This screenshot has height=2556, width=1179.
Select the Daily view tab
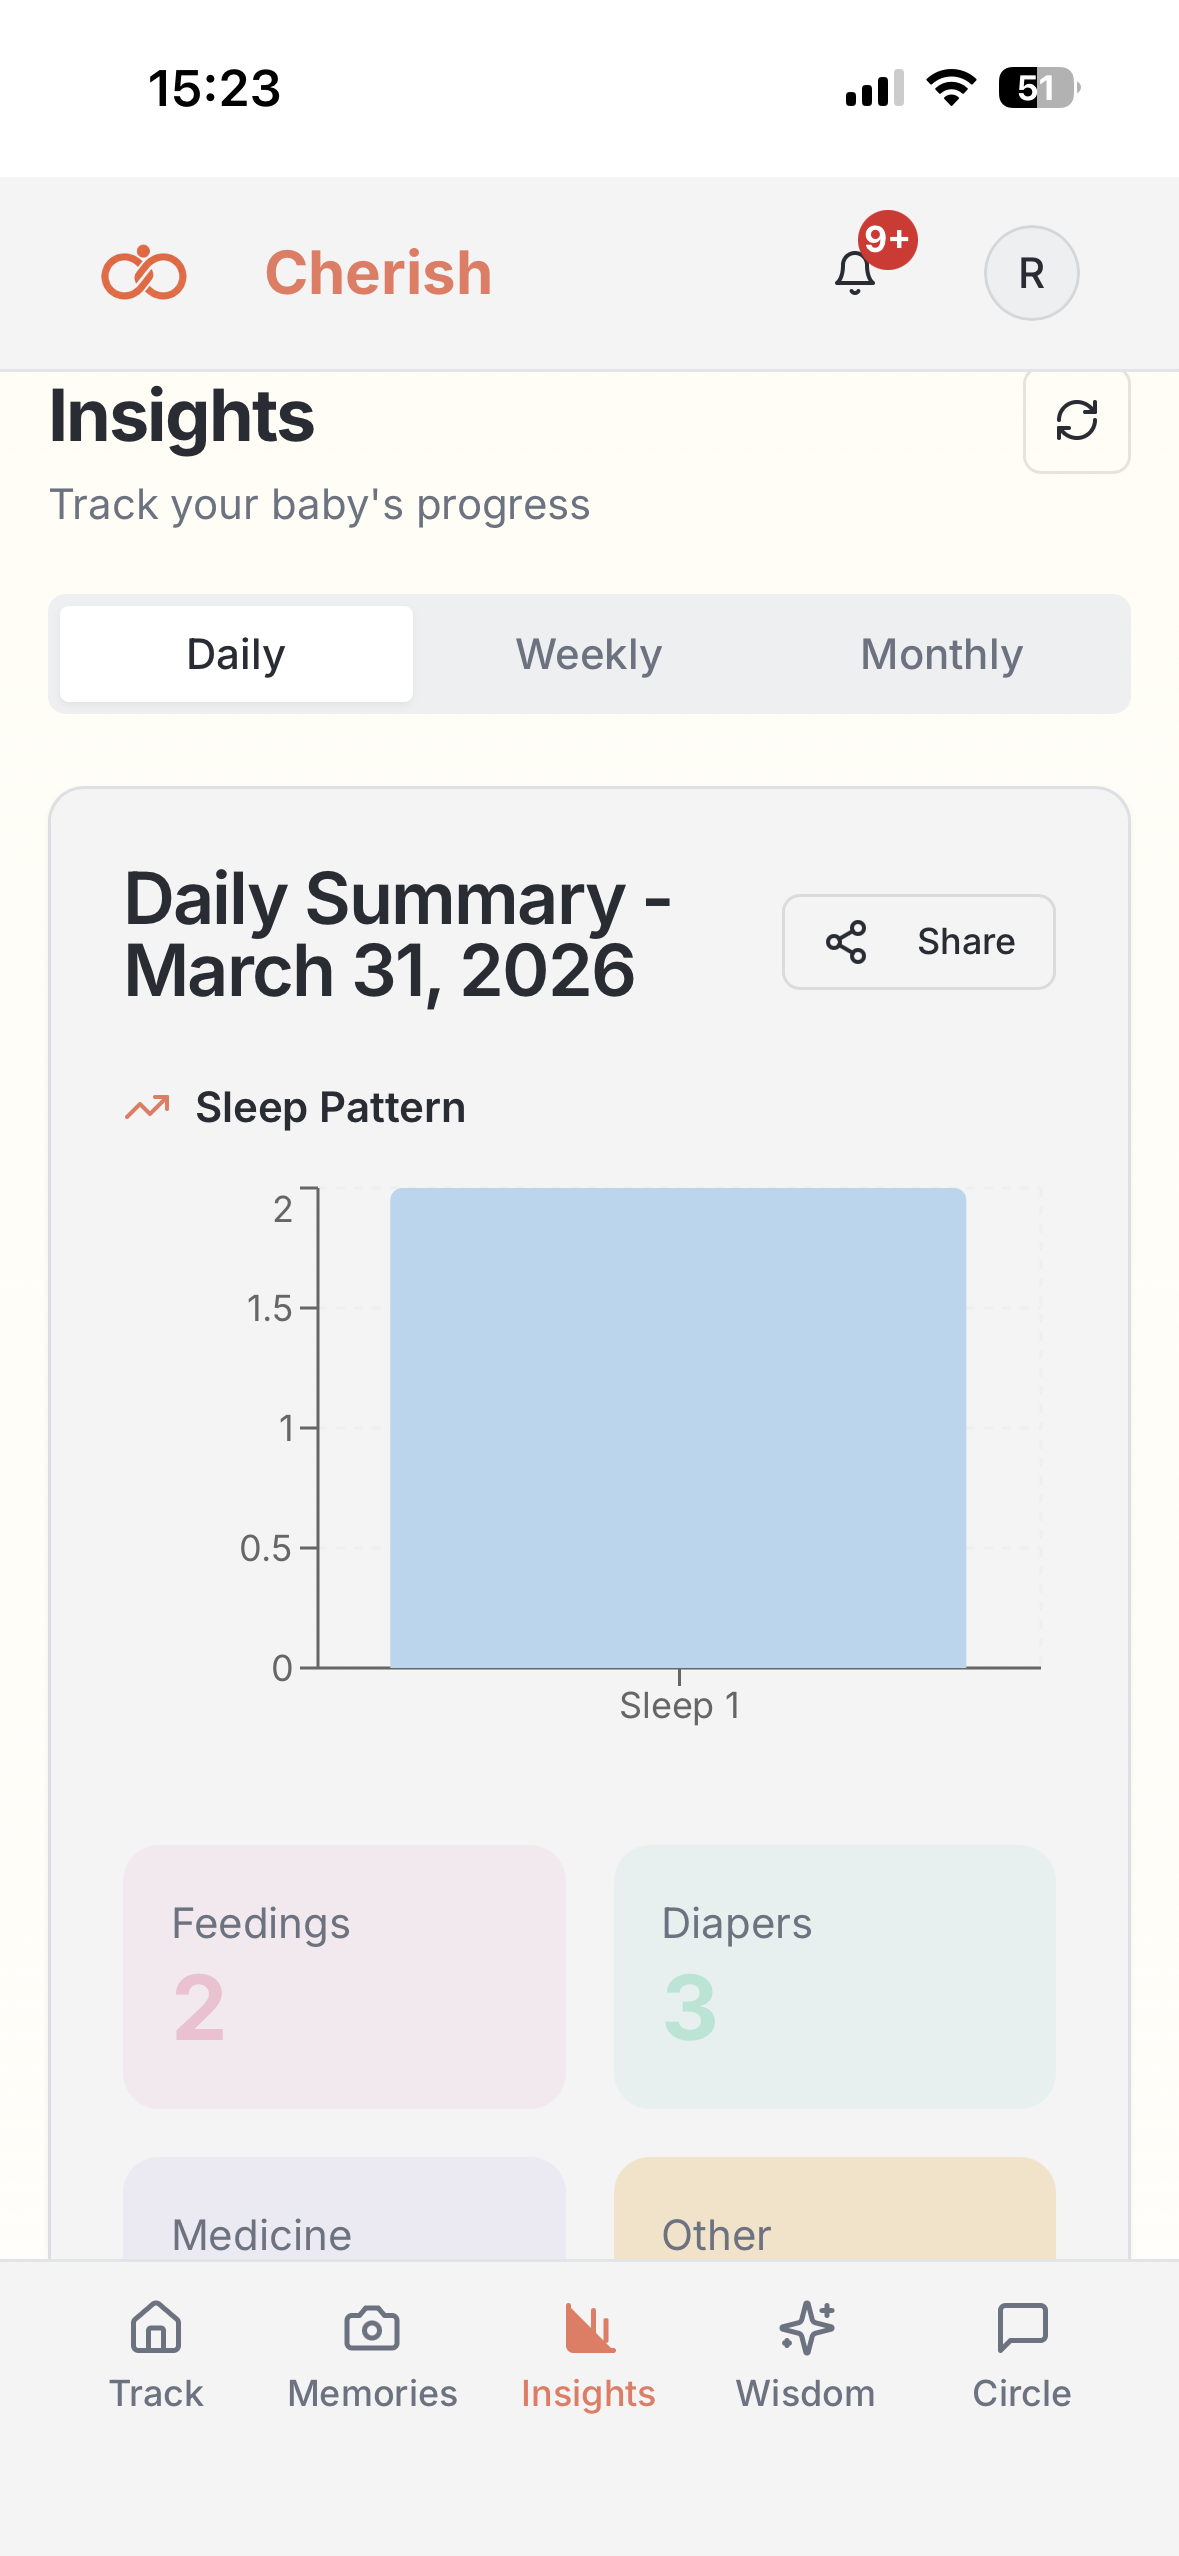click(x=236, y=655)
